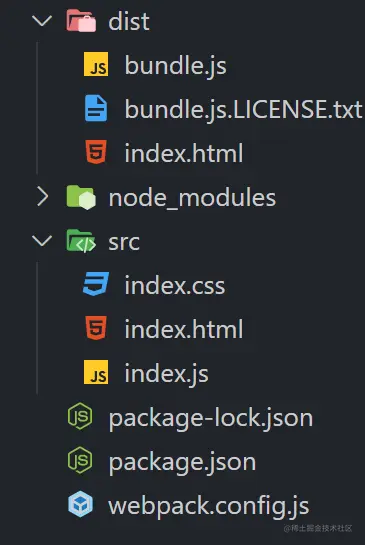The image size is (365, 545).
Task: Open bundle.js file
Action: coord(176,65)
